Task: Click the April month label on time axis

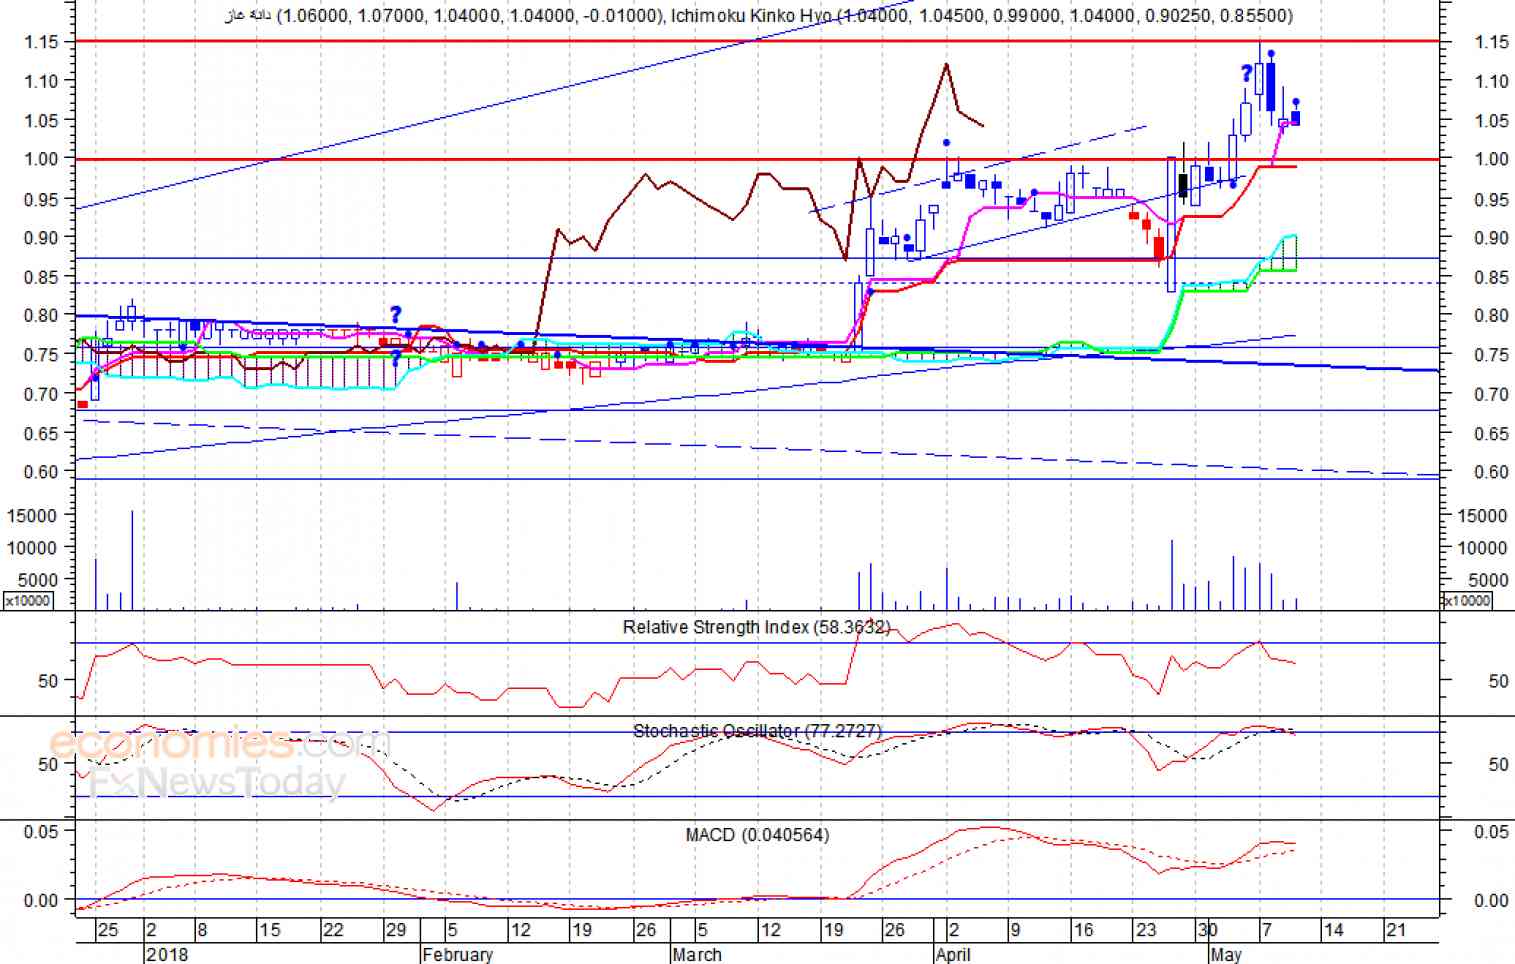Action: click(953, 954)
